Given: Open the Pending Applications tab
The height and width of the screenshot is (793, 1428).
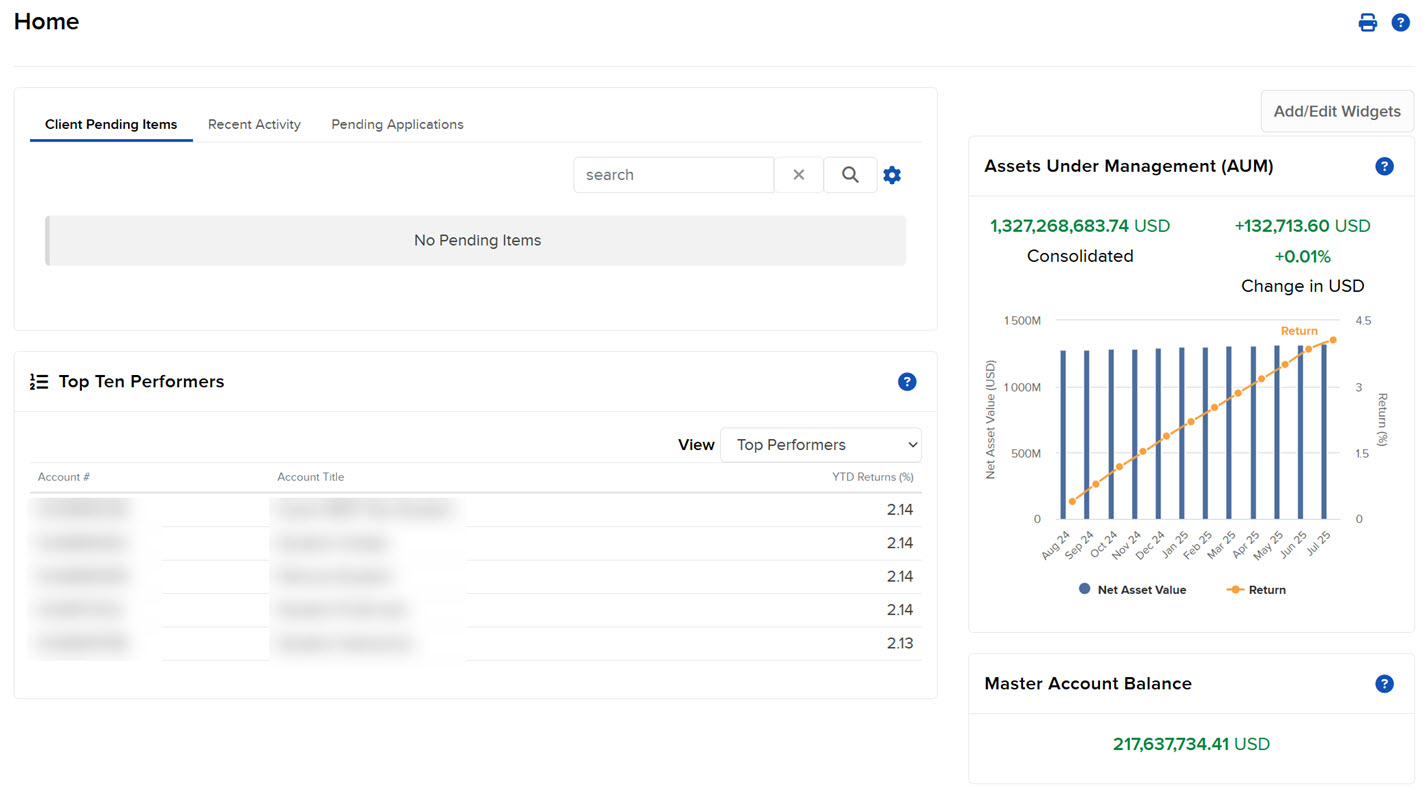Looking at the screenshot, I should 397,125.
